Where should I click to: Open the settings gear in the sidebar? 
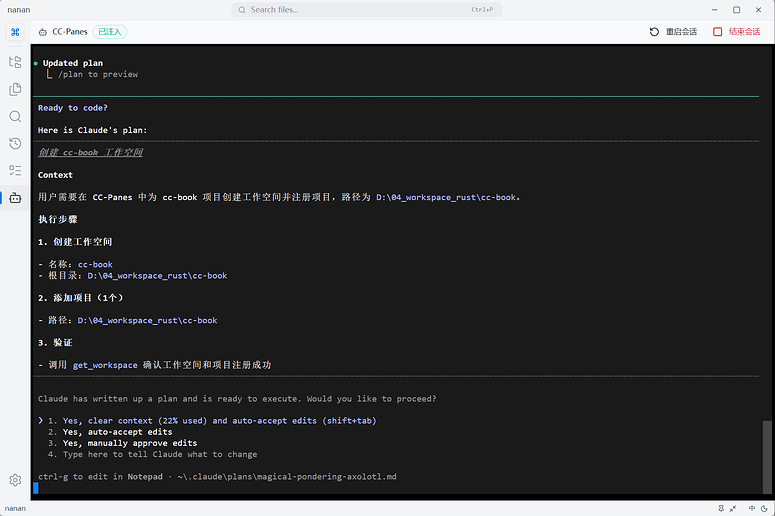pyautogui.click(x=15, y=480)
